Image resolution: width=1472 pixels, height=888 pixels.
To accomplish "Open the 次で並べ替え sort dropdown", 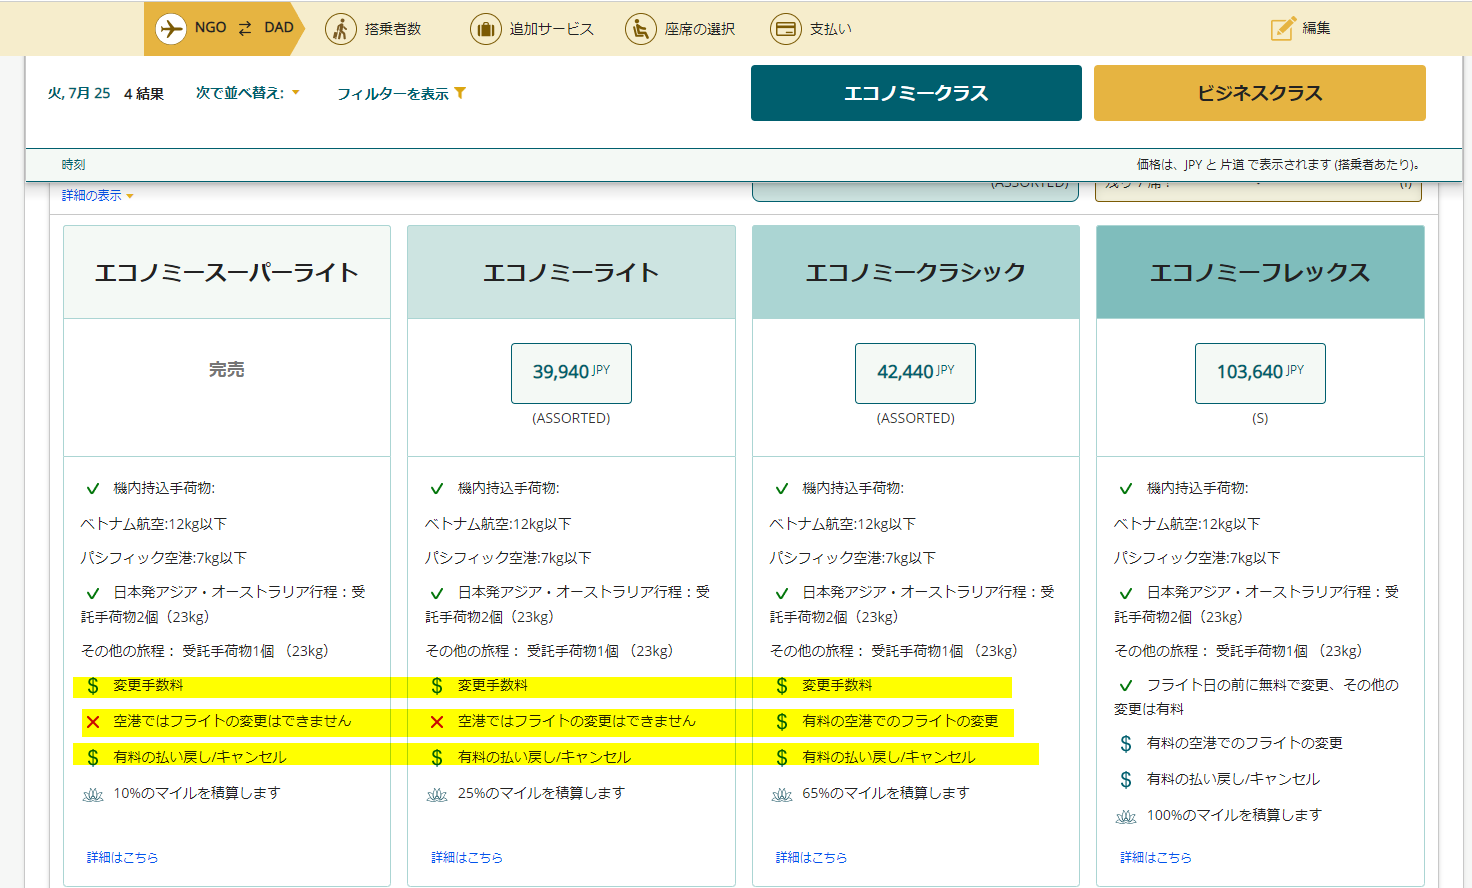I will point(247,93).
